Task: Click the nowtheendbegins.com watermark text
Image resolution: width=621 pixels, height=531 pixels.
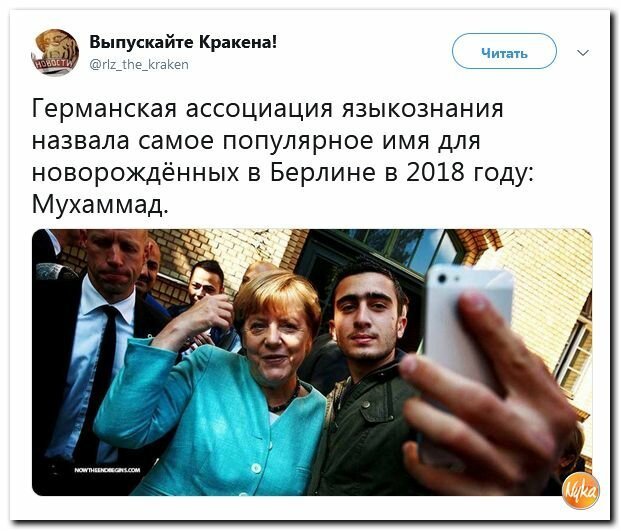Action: click(107, 470)
